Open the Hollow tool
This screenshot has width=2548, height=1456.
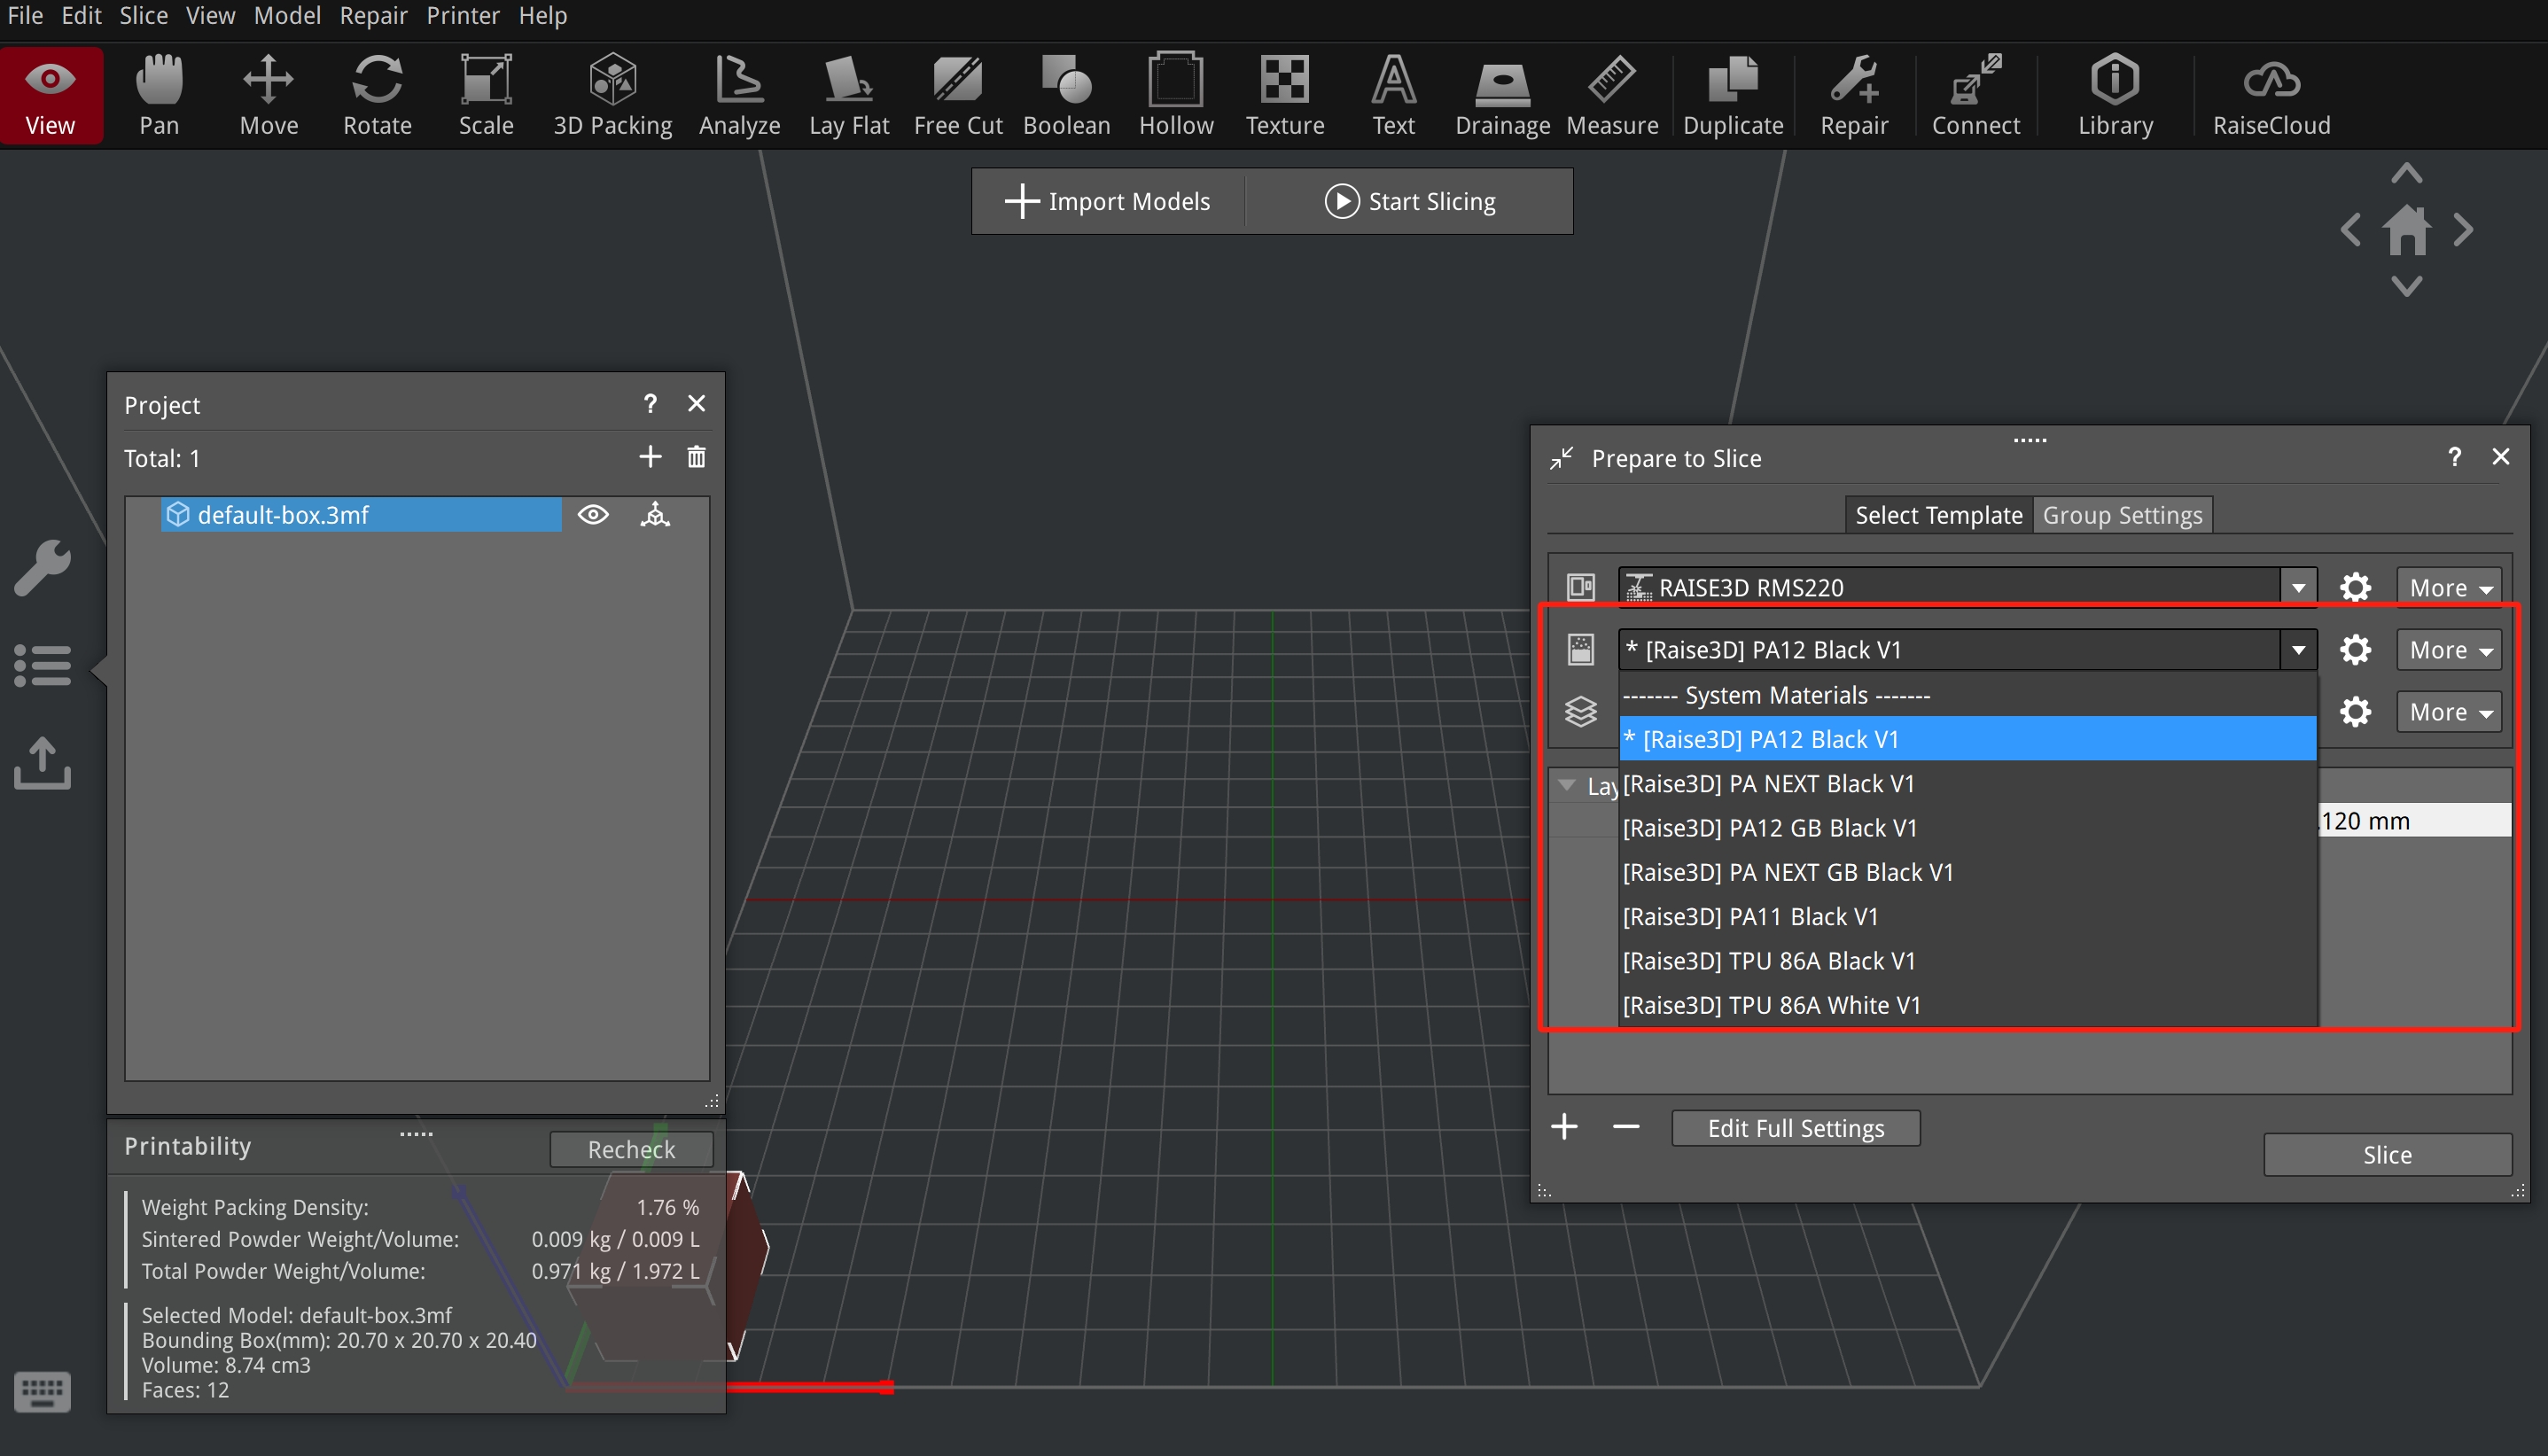pos(1176,96)
